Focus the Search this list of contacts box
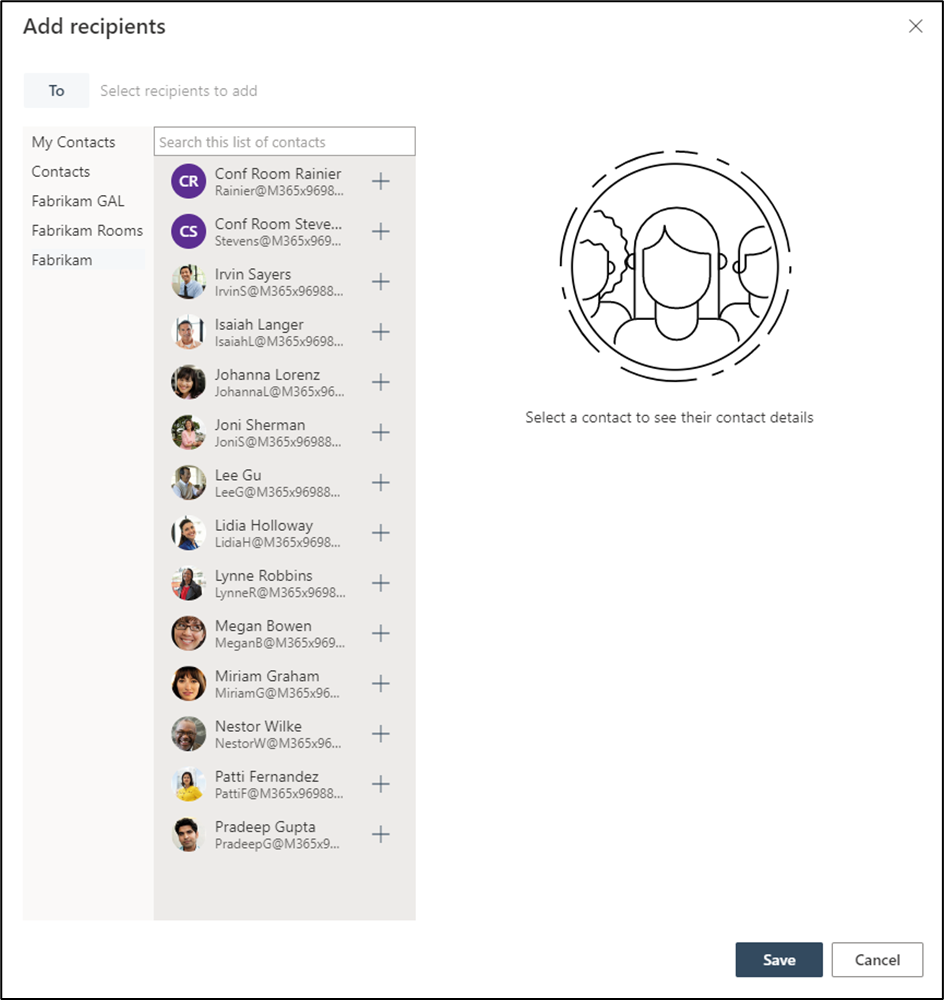 pos(284,142)
